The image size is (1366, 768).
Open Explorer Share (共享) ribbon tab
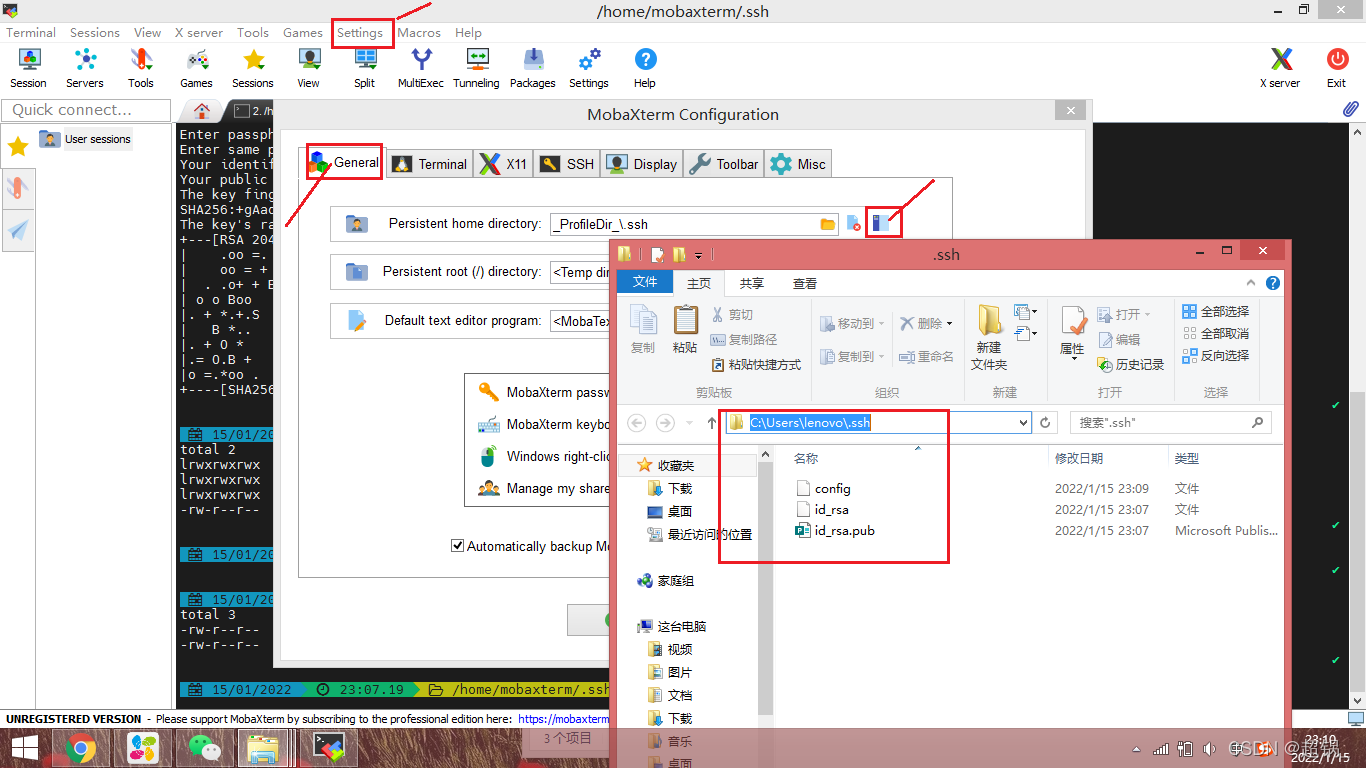point(752,283)
